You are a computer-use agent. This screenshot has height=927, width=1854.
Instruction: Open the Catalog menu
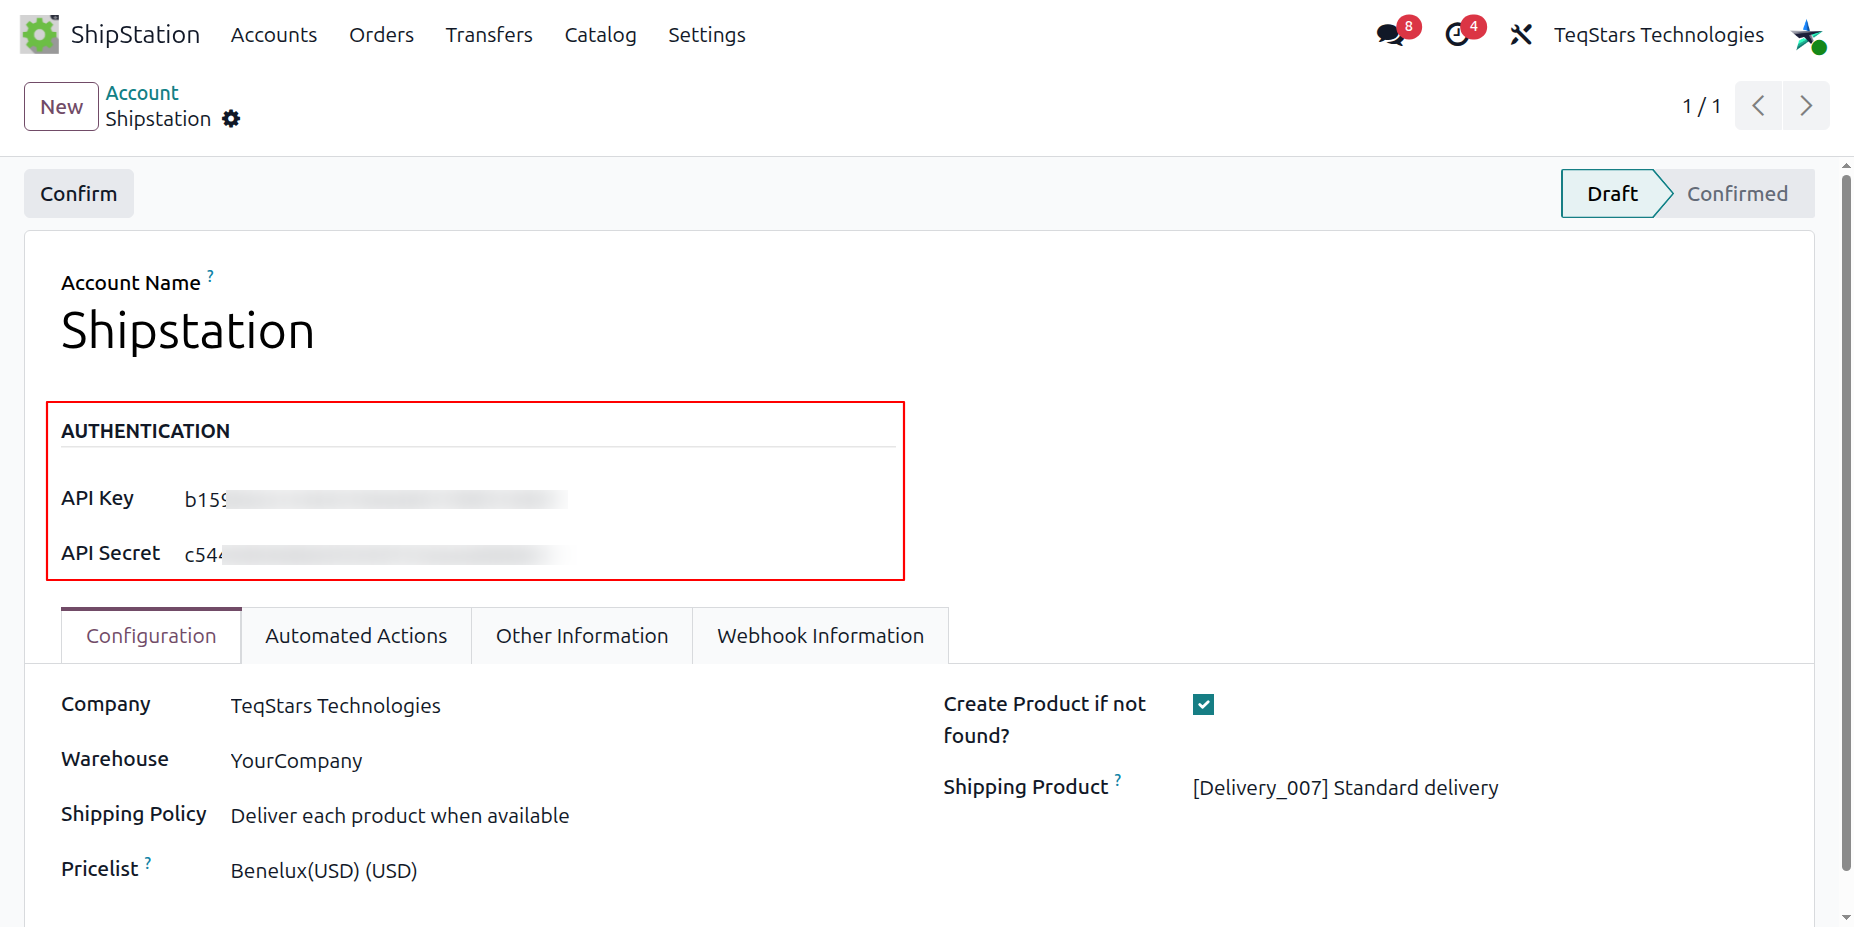click(x=600, y=35)
